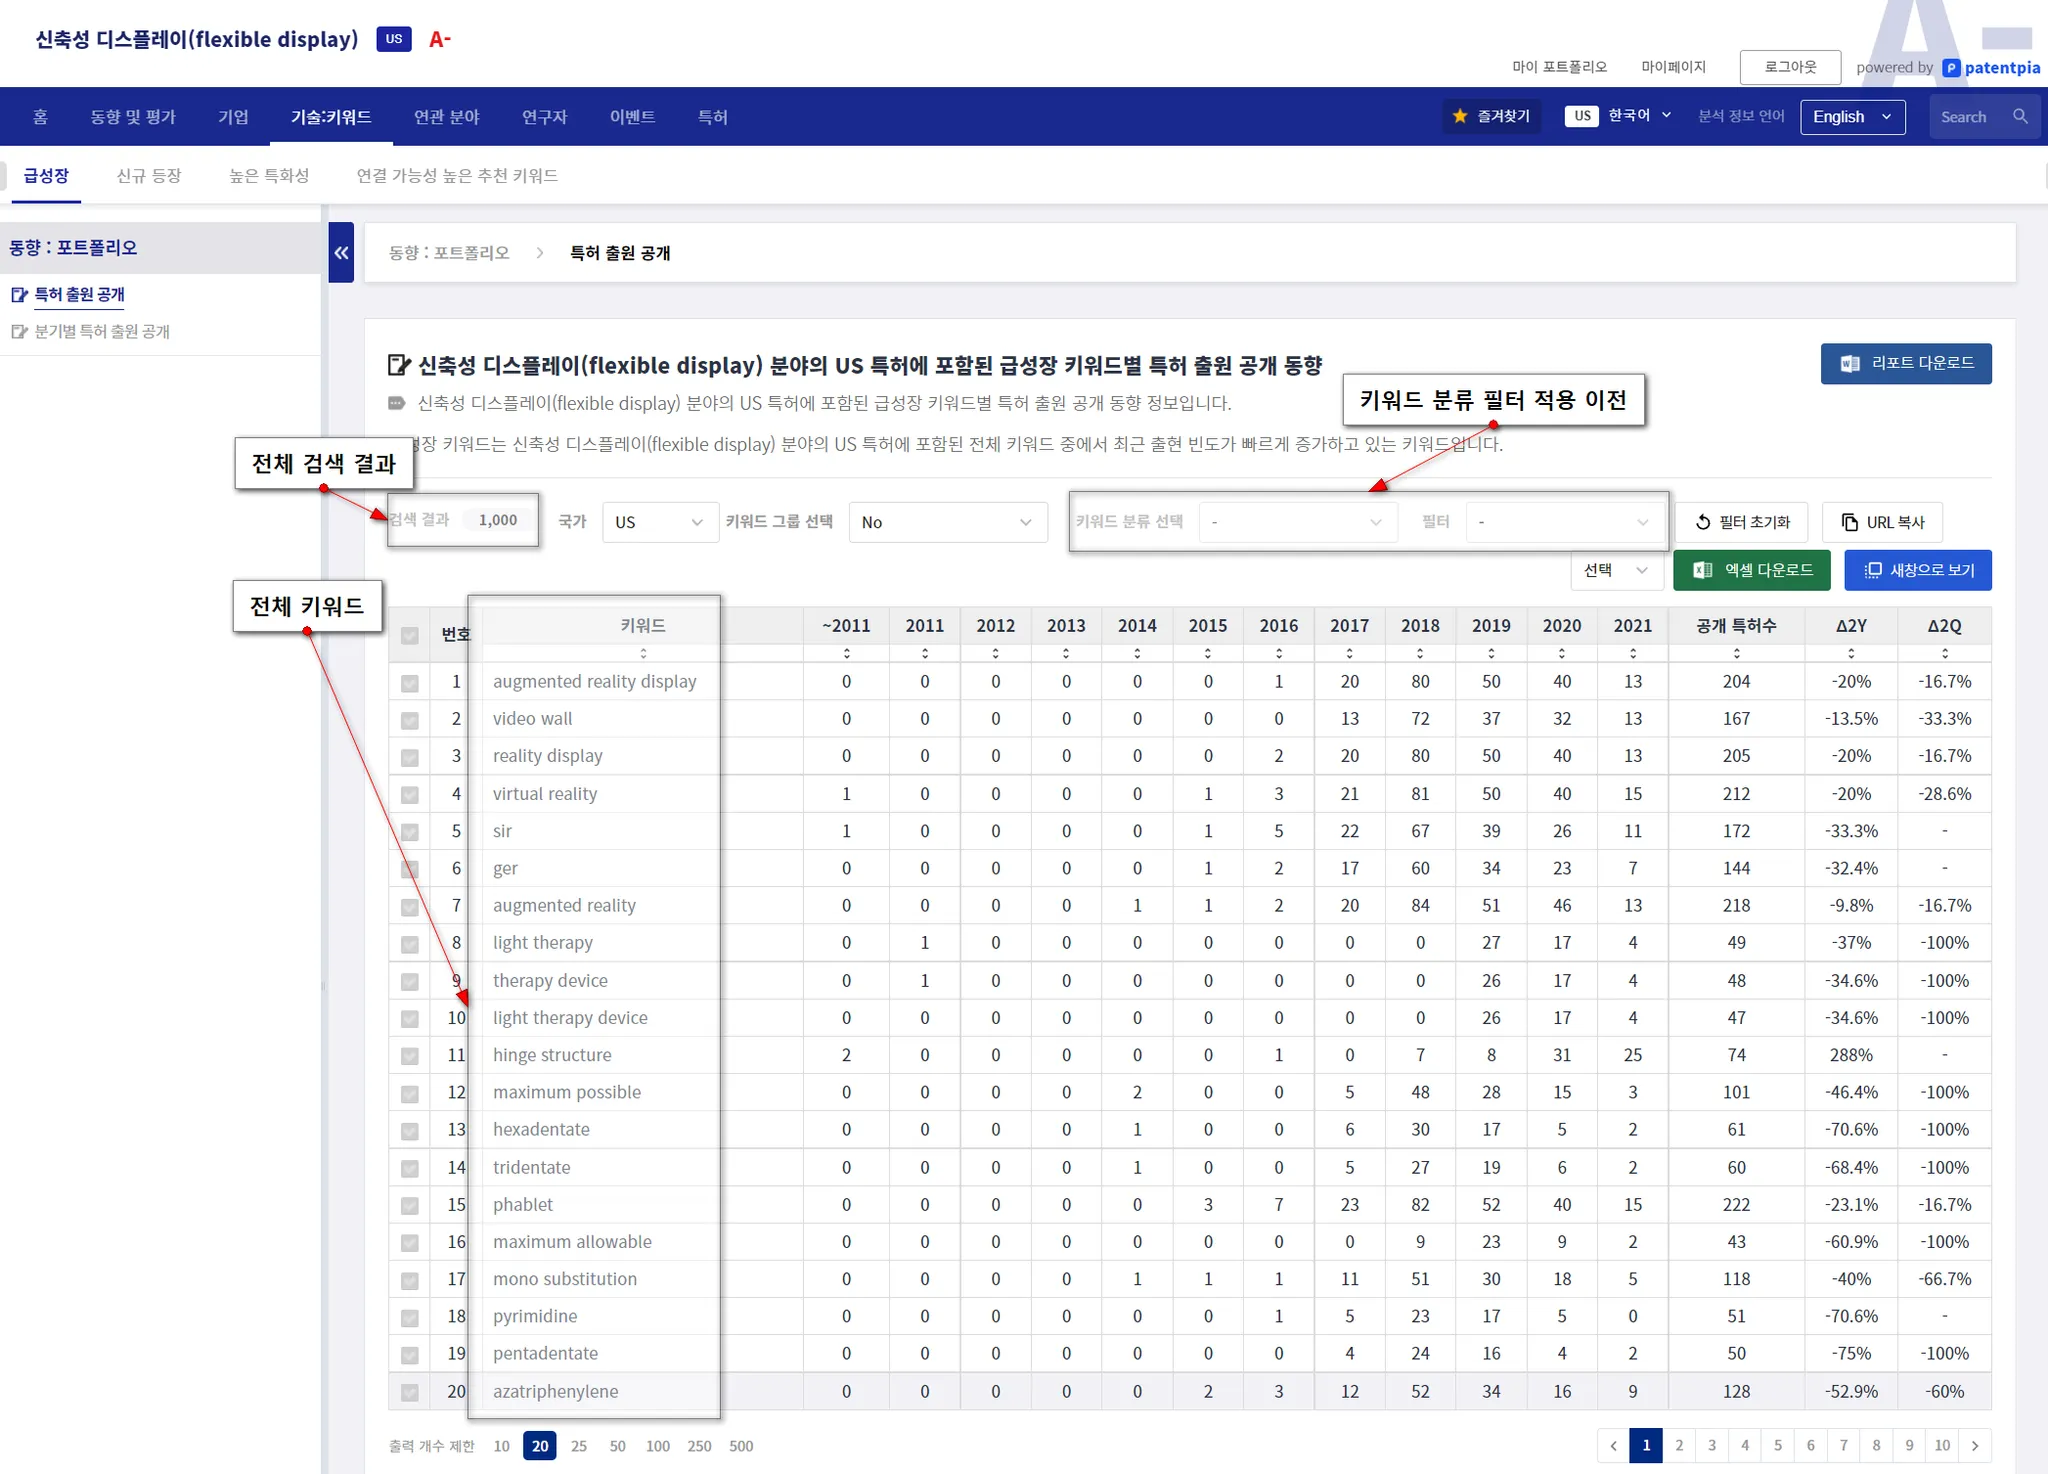Toggle the checkbox for the hinge structure row
Viewport: 2048px width, 1474px height.
click(410, 1056)
